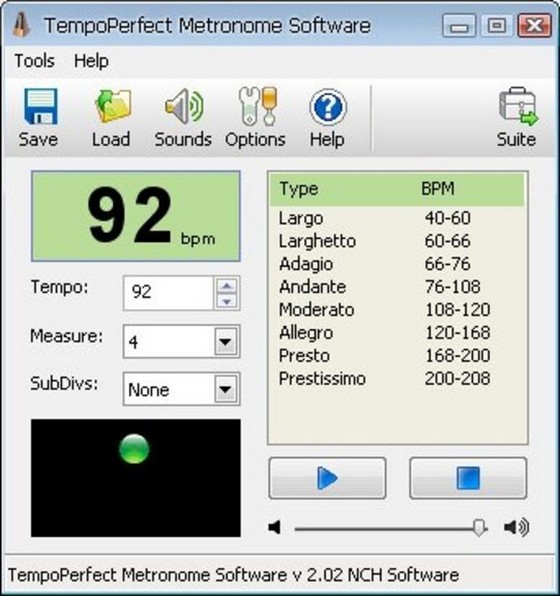560x596 pixels.
Task: Click the mute speaker icon beside volume slider
Action: point(274,527)
